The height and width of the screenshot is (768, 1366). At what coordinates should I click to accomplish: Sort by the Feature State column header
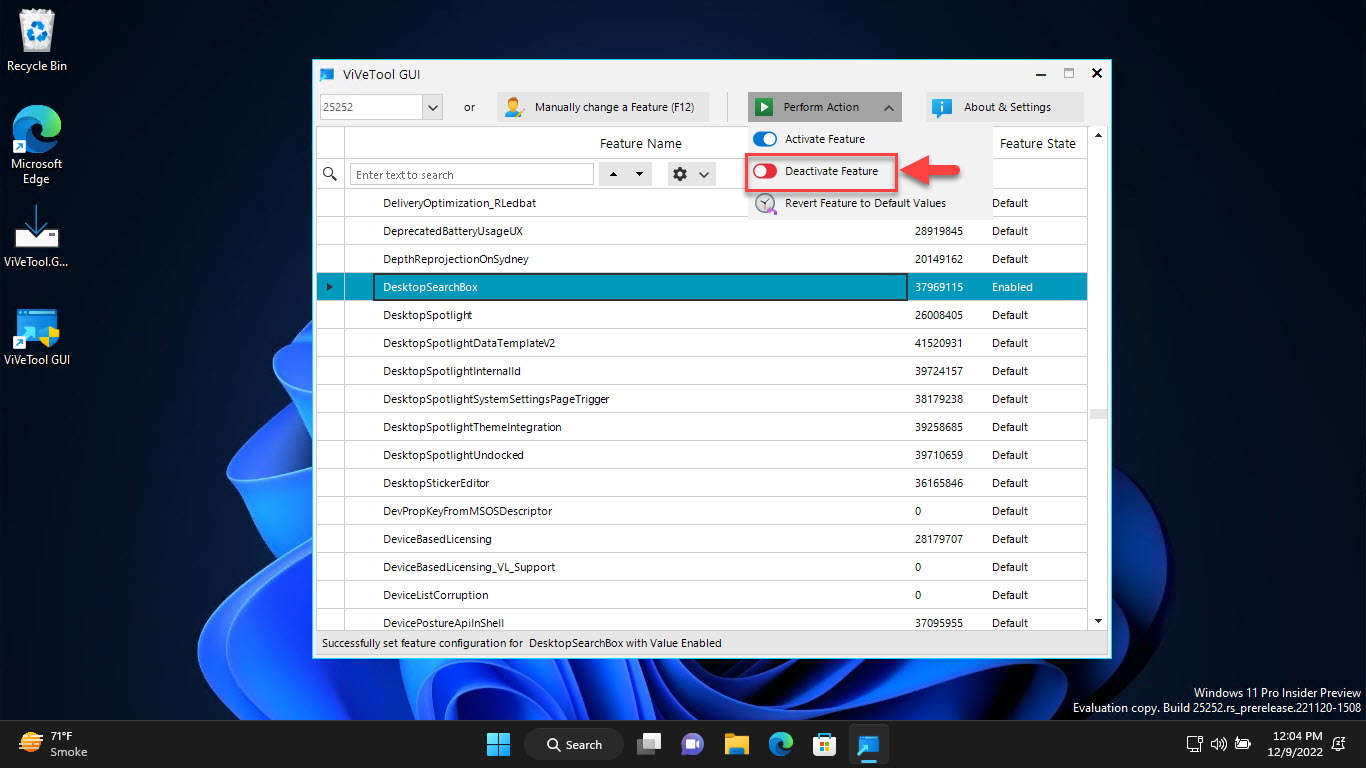(x=1037, y=143)
